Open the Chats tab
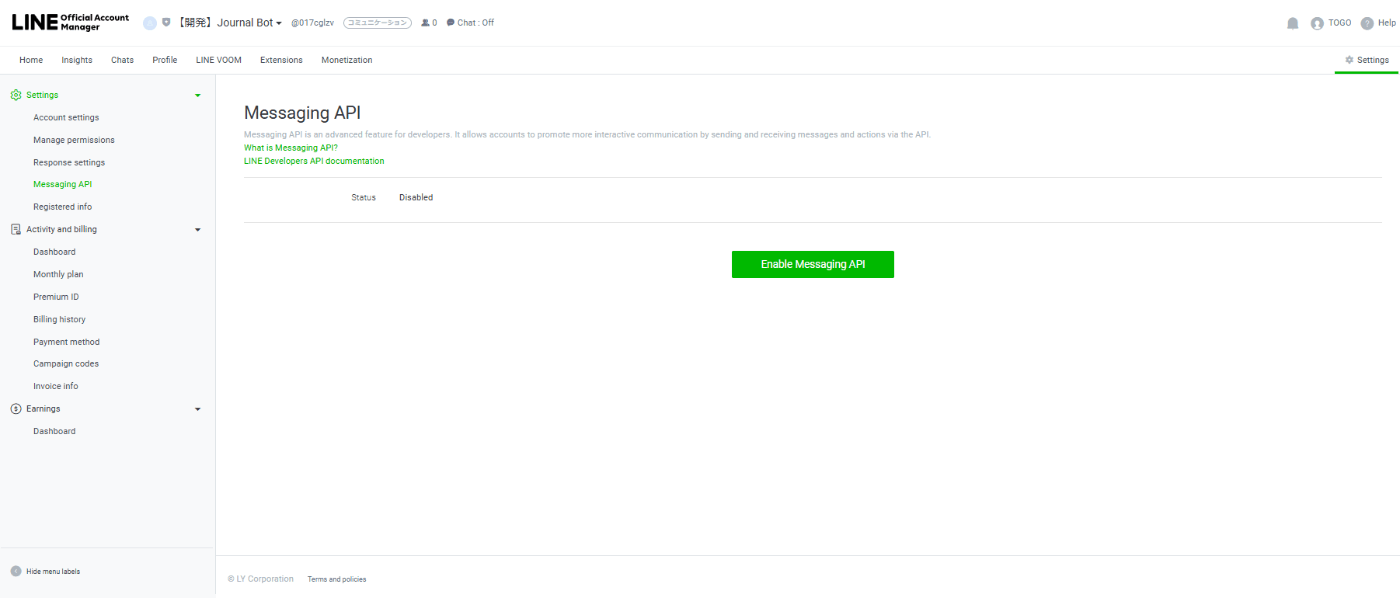Screen dimensions: 1400x598 tap(122, 60)
